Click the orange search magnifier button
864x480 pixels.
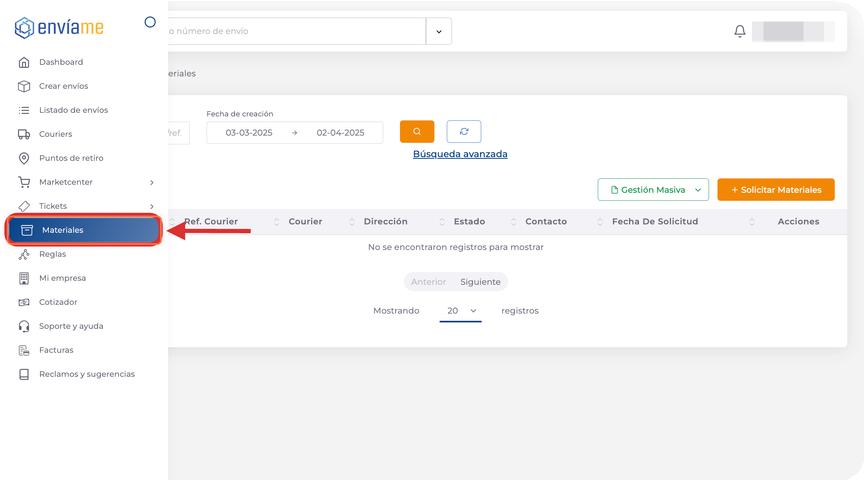tap(417, 132)
